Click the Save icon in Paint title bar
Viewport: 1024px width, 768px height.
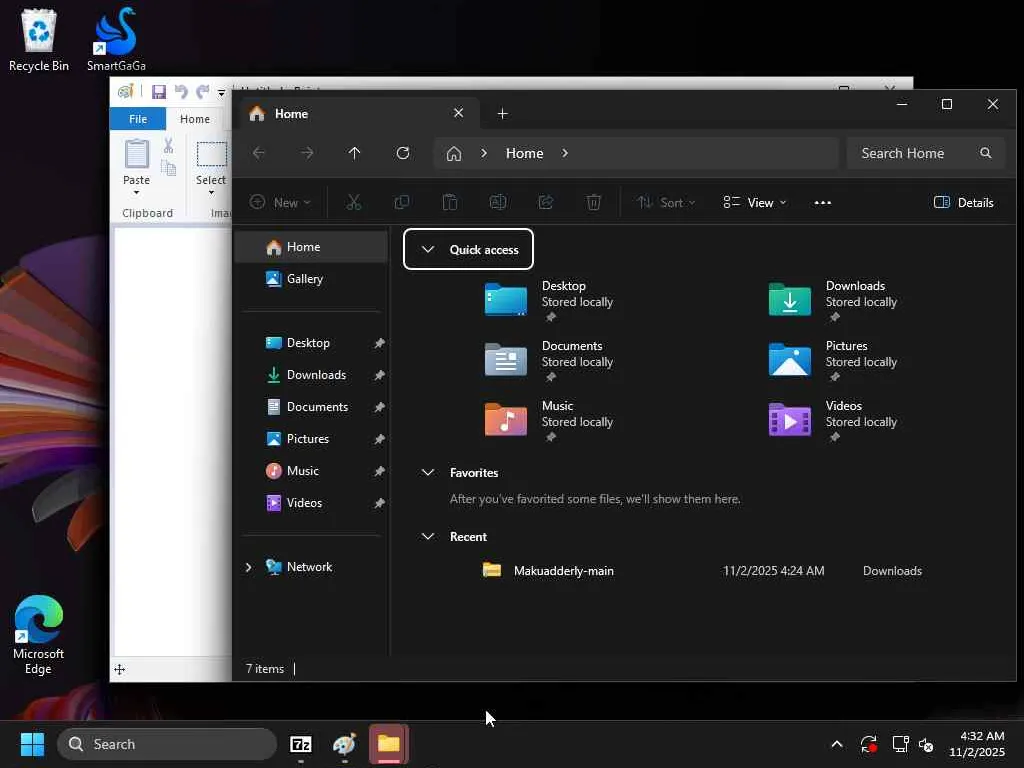[x=159, y=91]
